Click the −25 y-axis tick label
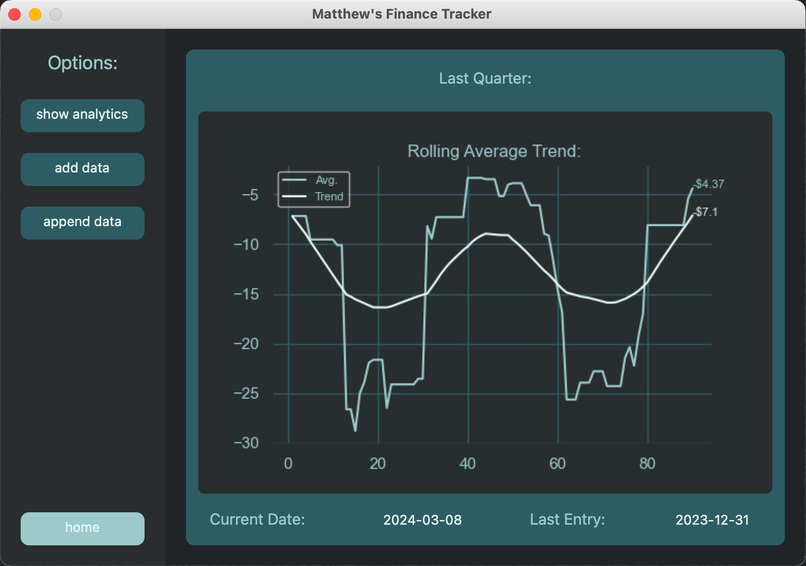 (x=247, y=394)
